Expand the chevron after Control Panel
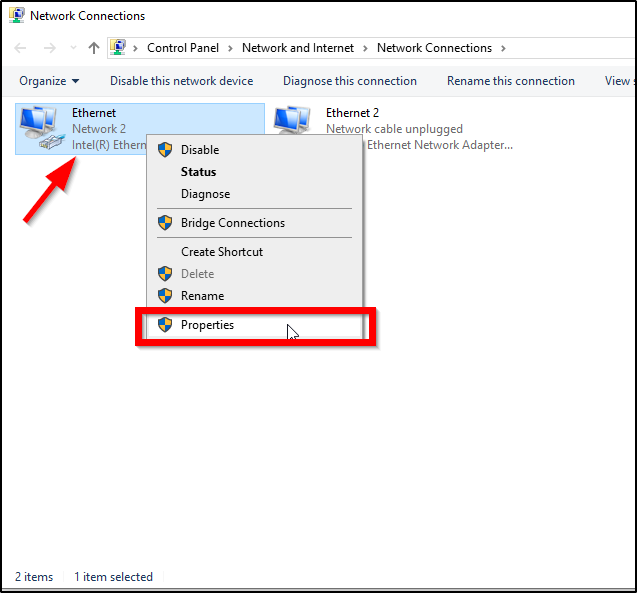The height and width of the screenshot is (593, 637). (232, 48)
